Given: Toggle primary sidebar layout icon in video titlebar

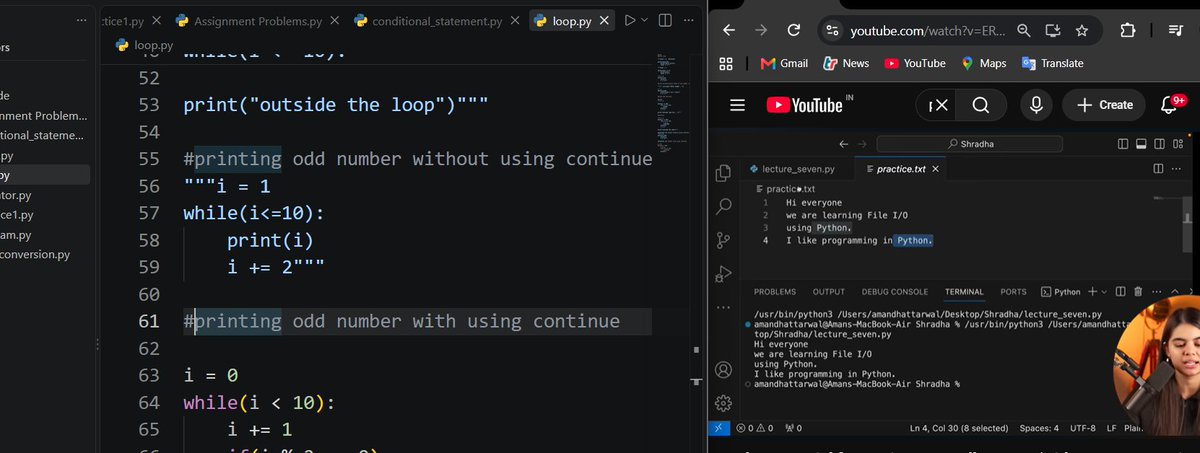Looking at the screenshot, I should pyautogui.click(x=1122, y=145).
